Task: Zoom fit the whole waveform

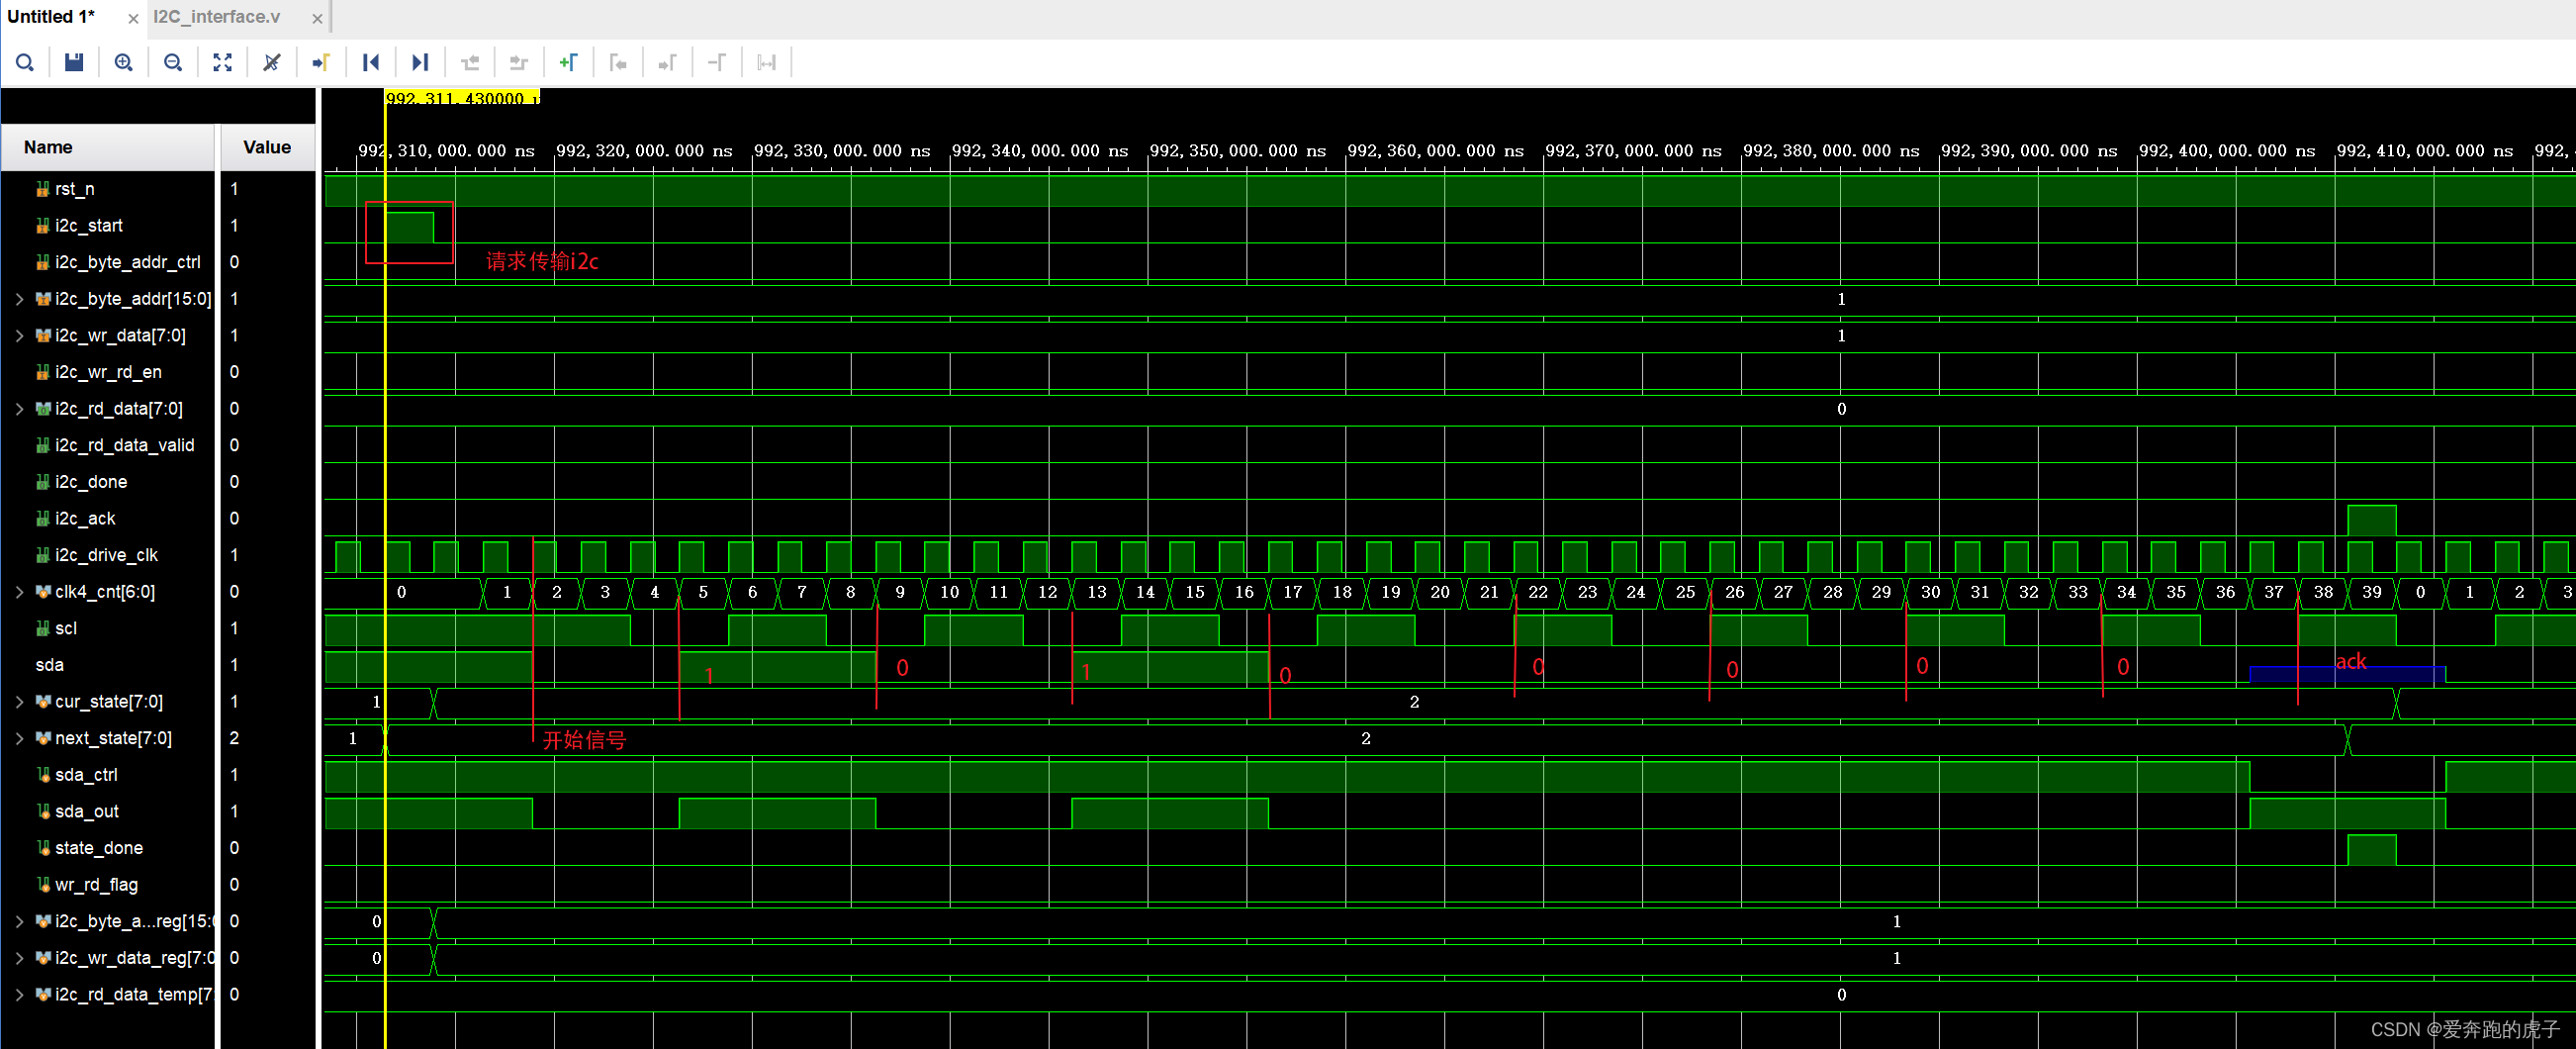Action: (222, 63)
